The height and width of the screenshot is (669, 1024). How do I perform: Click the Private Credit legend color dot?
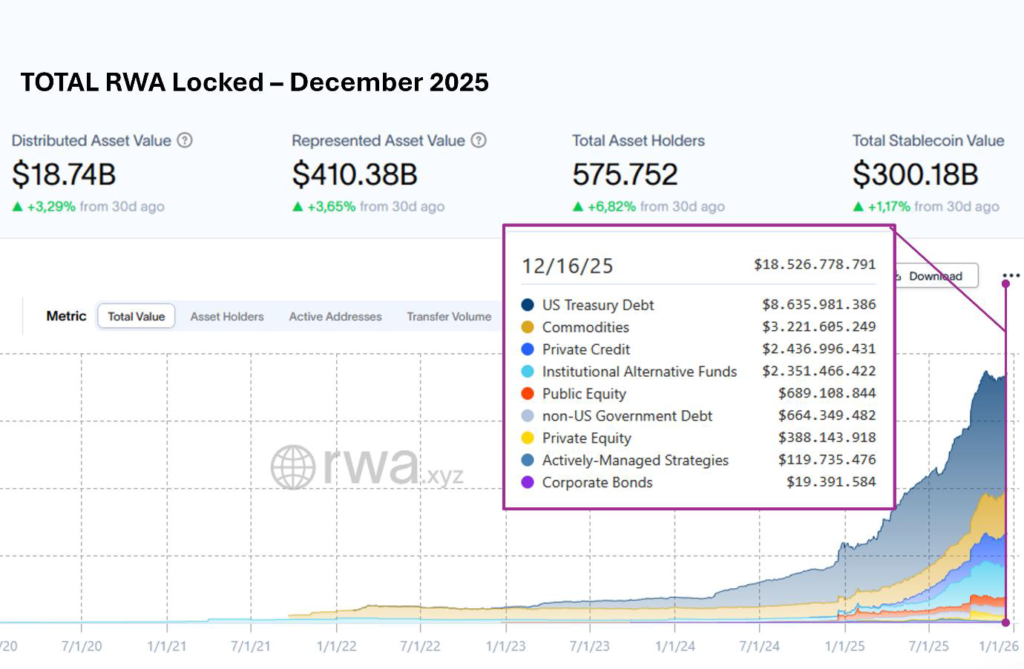527,349
